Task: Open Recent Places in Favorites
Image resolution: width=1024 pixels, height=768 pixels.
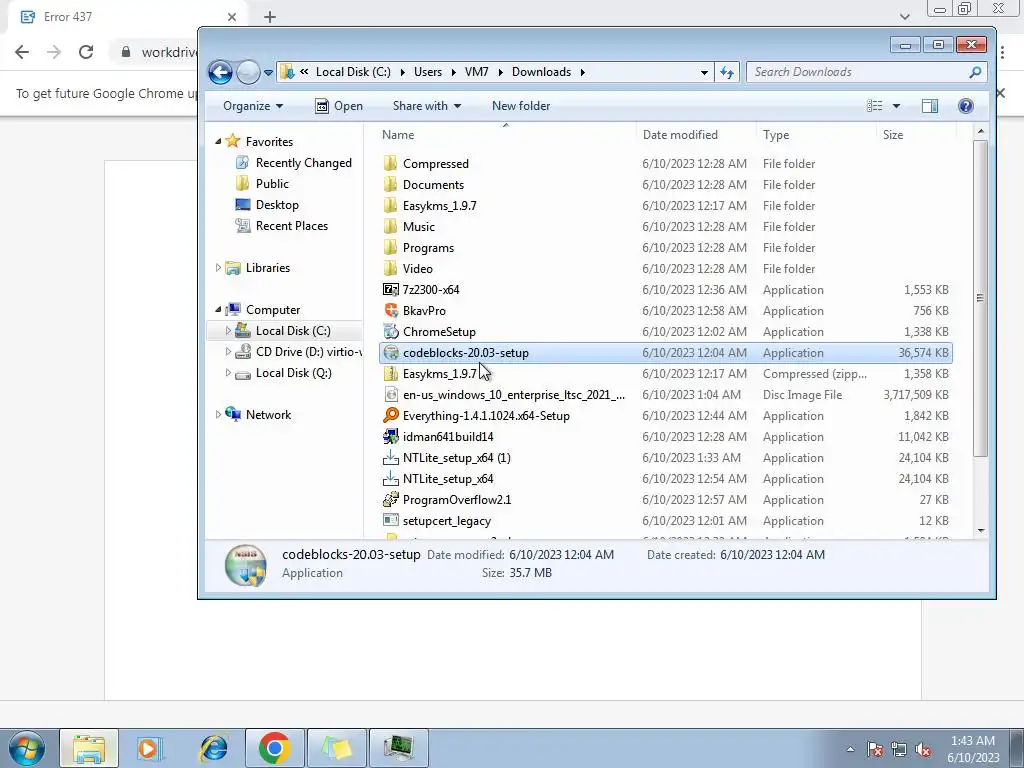Action: tap(291, 225)
